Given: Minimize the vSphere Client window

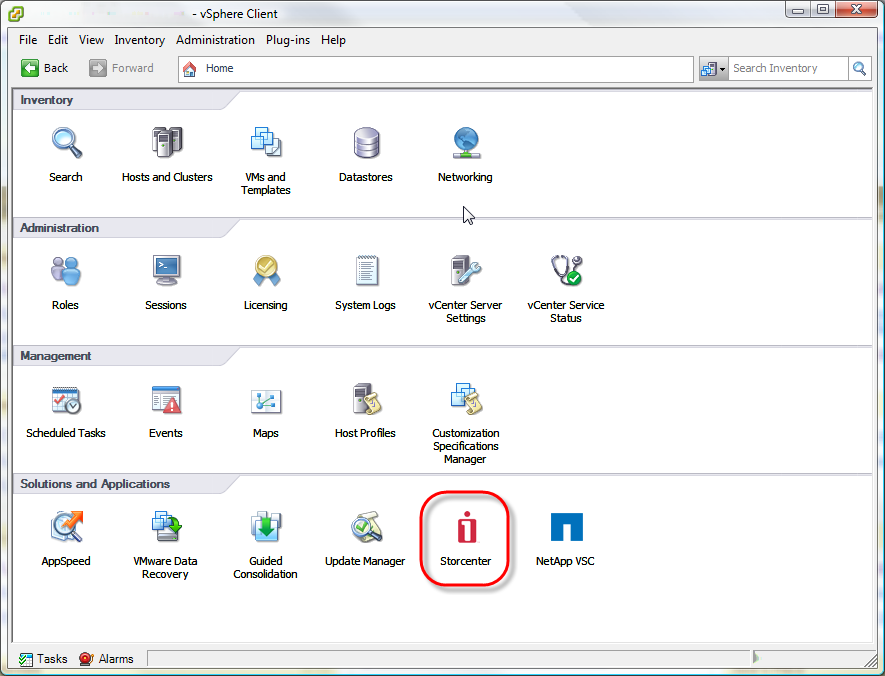Looking at the screenshot, I should pyautogui.click(x=798, y=10).
